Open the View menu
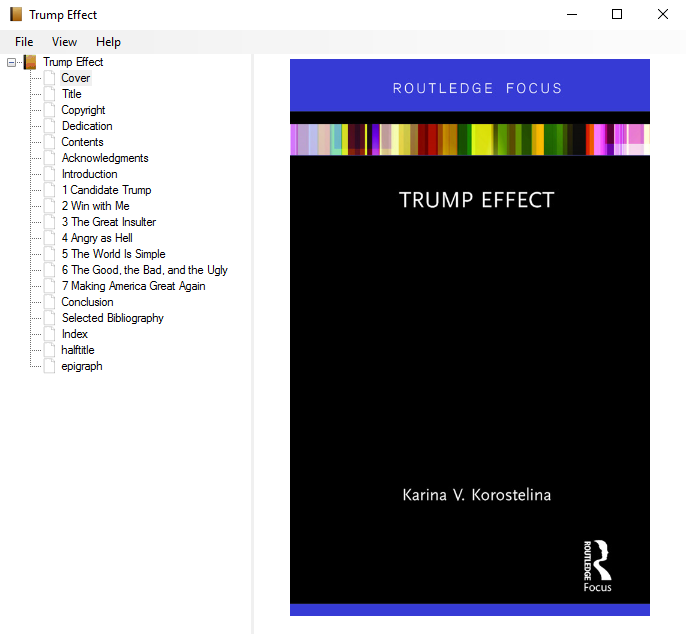Viewport: 686px width, 634px height. point(64,42)
